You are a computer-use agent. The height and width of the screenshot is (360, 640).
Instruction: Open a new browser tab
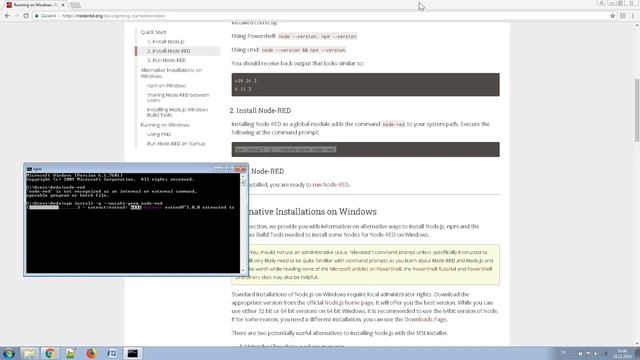point(75,5)
